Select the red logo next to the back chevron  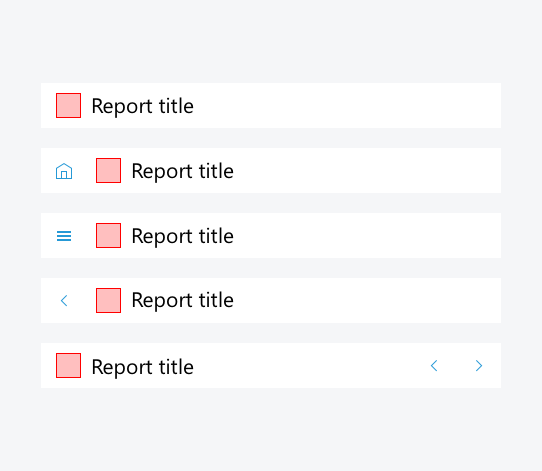pos(109,300)
